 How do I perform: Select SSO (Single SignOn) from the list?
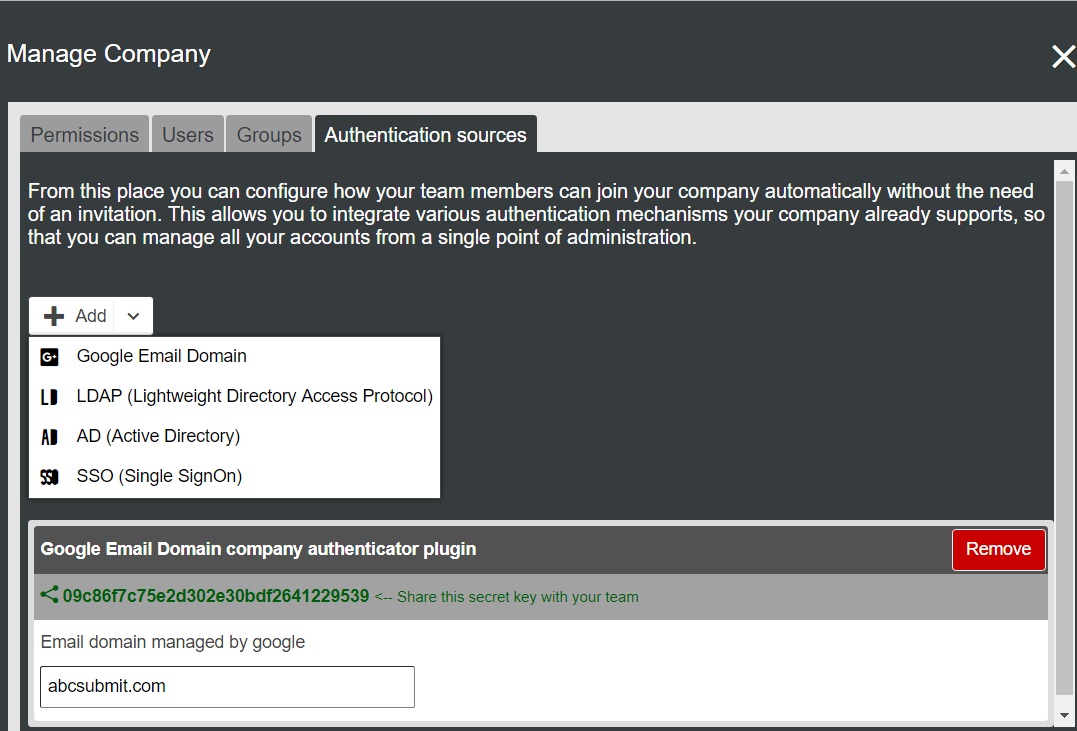click(x=159, y=476)
